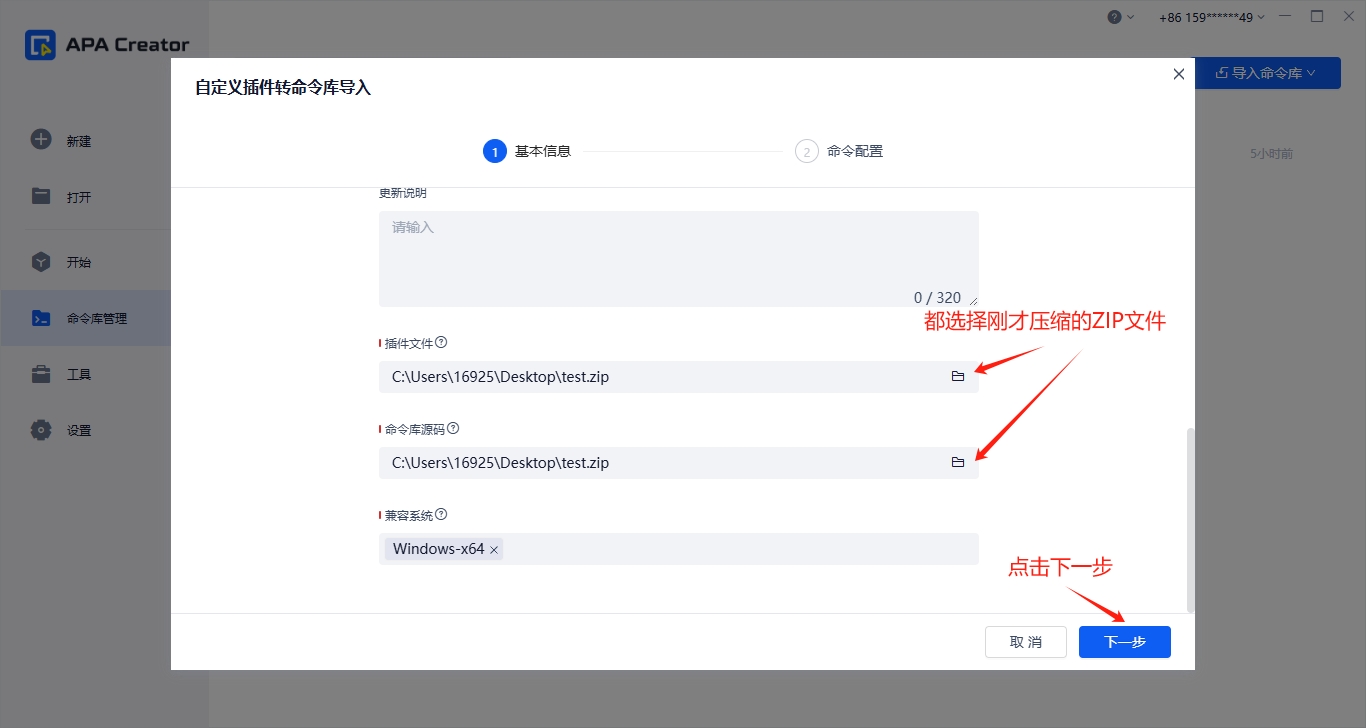Close the 自定义插件转命令库导入 dialog
This screenshot has height=728, width=1366.
[1179, 74]
